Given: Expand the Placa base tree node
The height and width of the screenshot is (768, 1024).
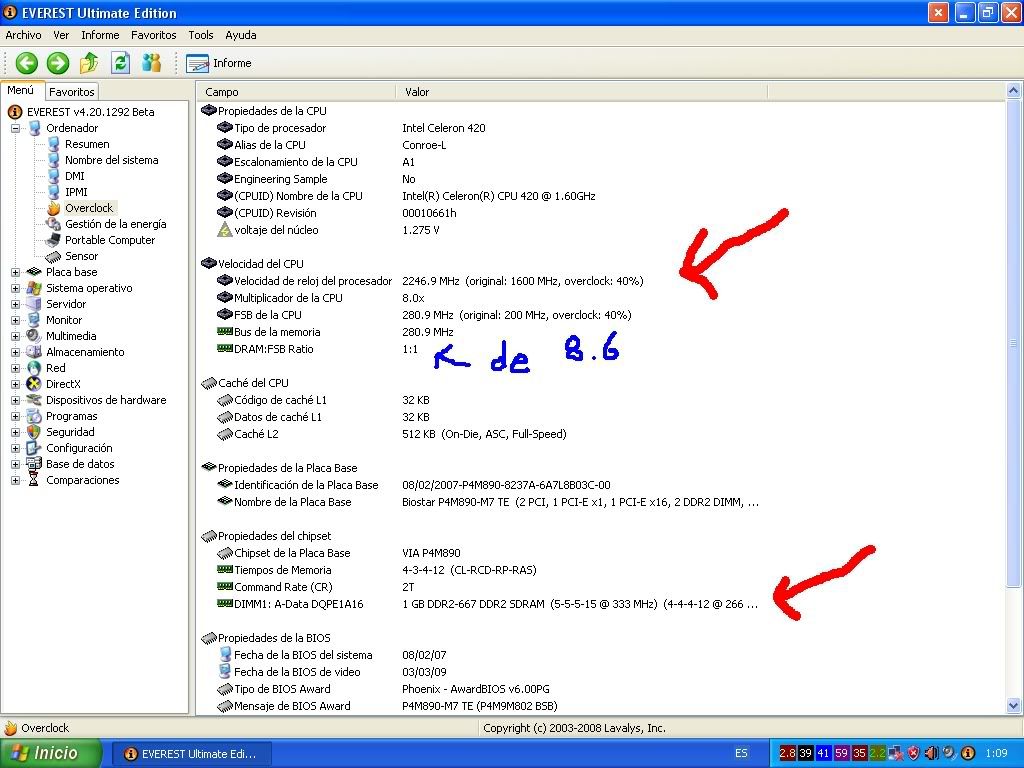Looking at the screenshot, I should coord(16,272).
